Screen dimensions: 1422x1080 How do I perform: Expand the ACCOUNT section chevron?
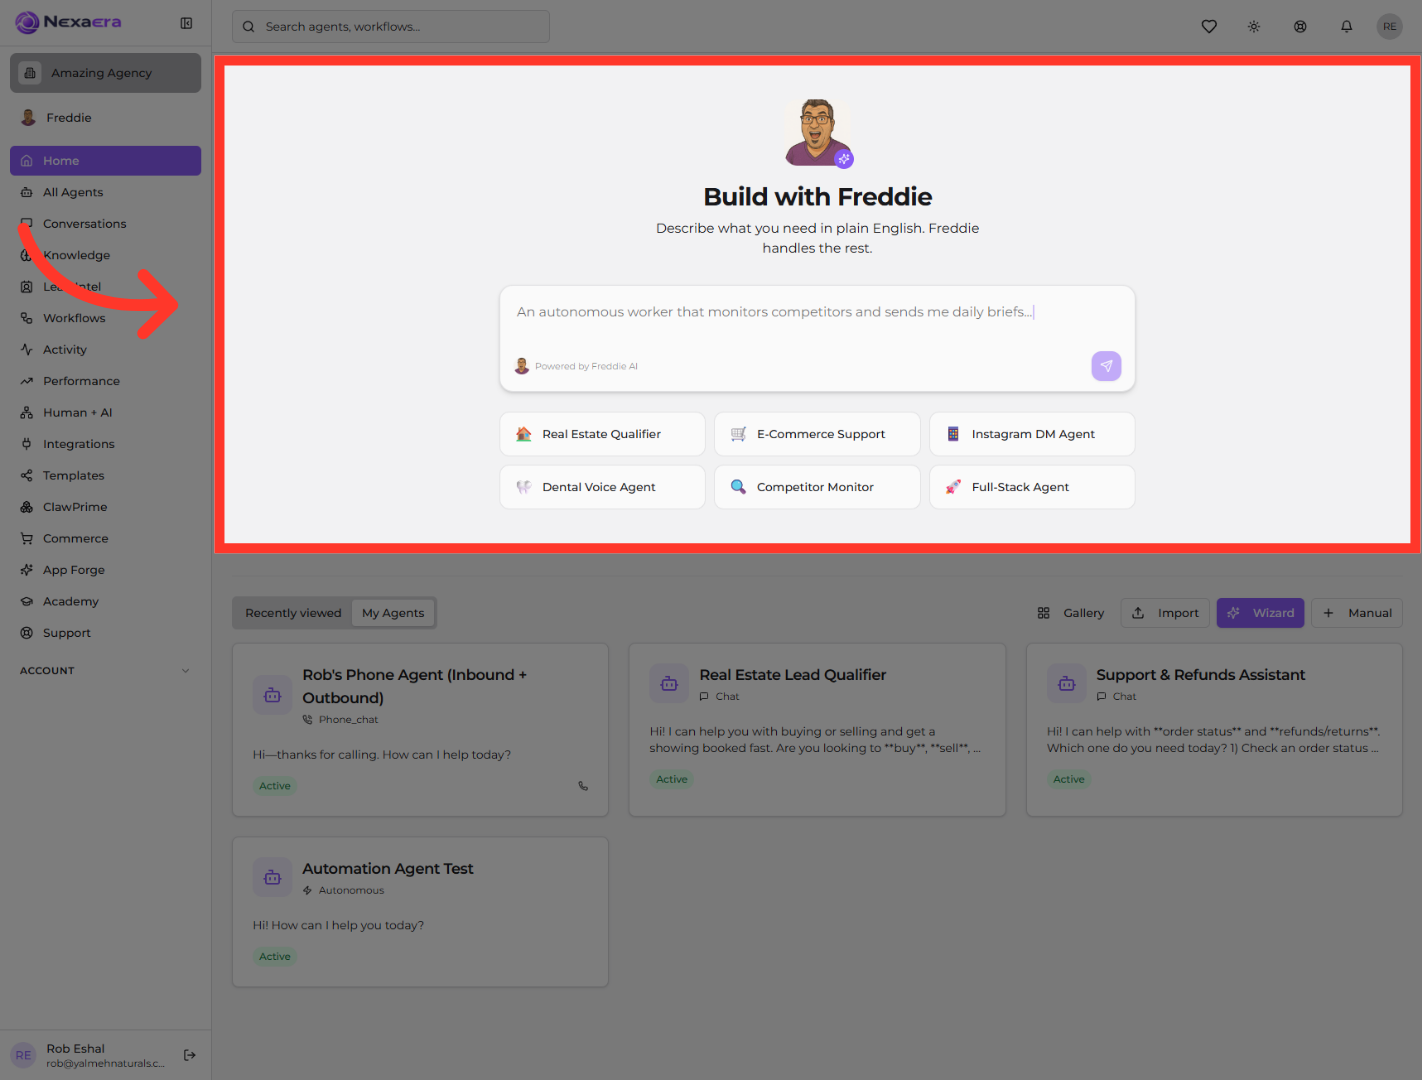point(185,671)
